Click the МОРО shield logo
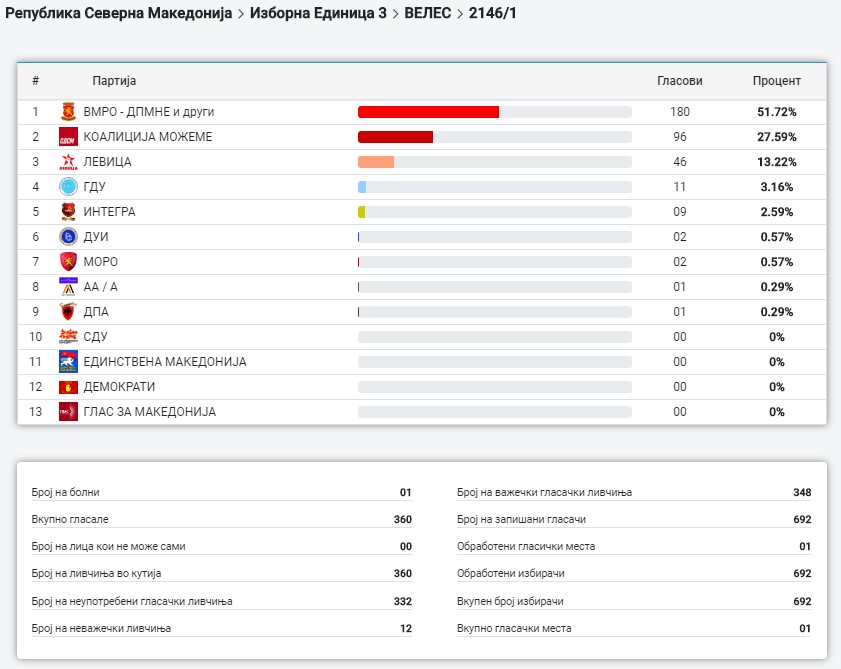 [x=68, y=262]
